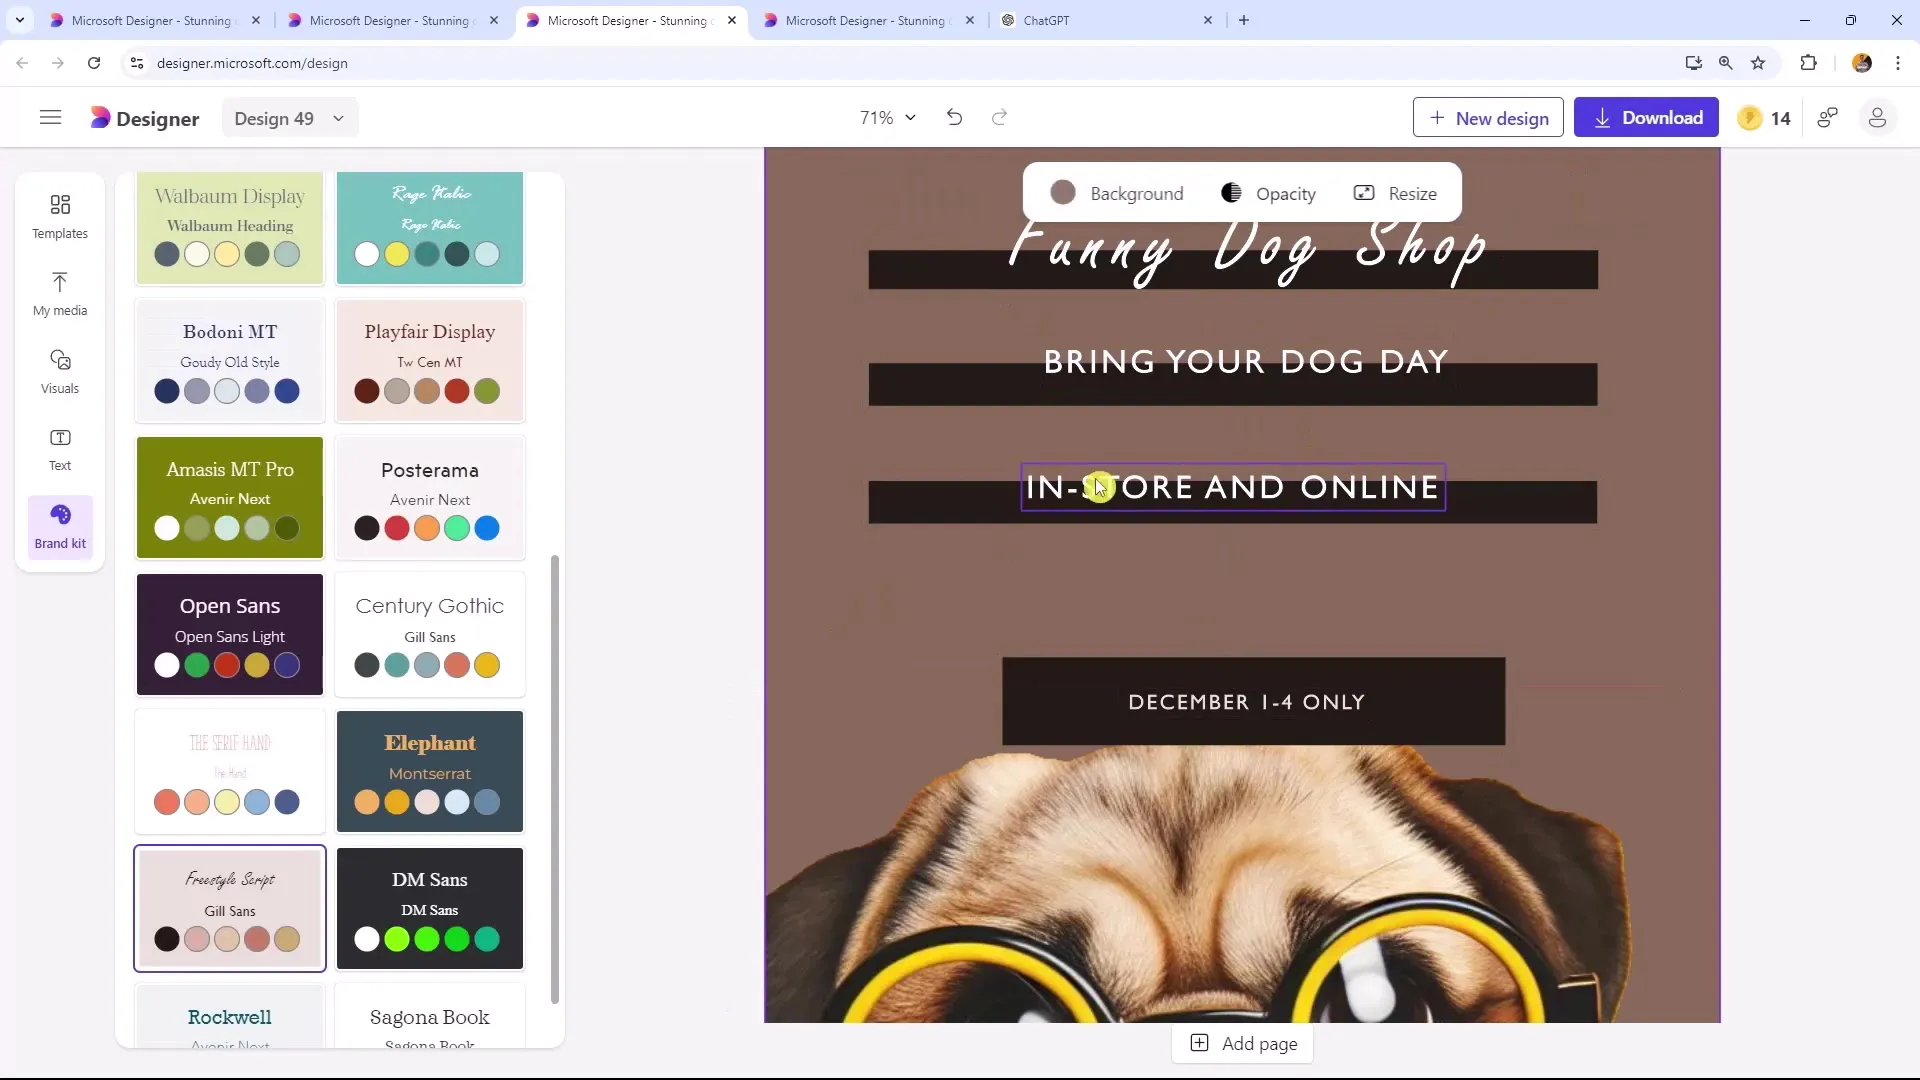The width and height of the screenshot is (1920, 1080).
Task: Click the Add Page button
Action: 1245,1043
